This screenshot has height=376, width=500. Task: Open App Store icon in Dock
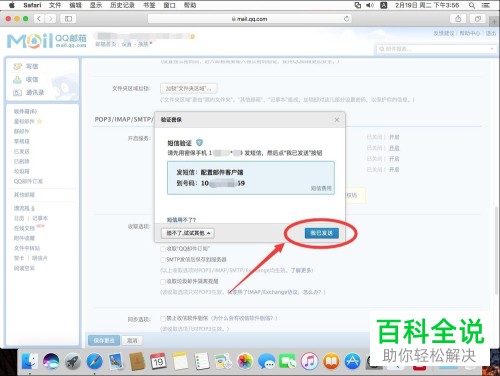coord(353,361)
